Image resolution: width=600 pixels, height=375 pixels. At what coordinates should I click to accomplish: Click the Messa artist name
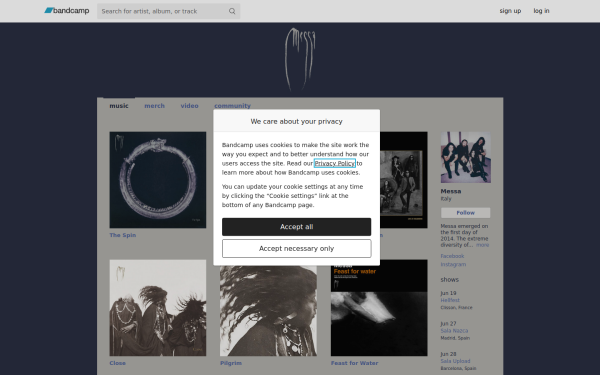tap(451, 191)
